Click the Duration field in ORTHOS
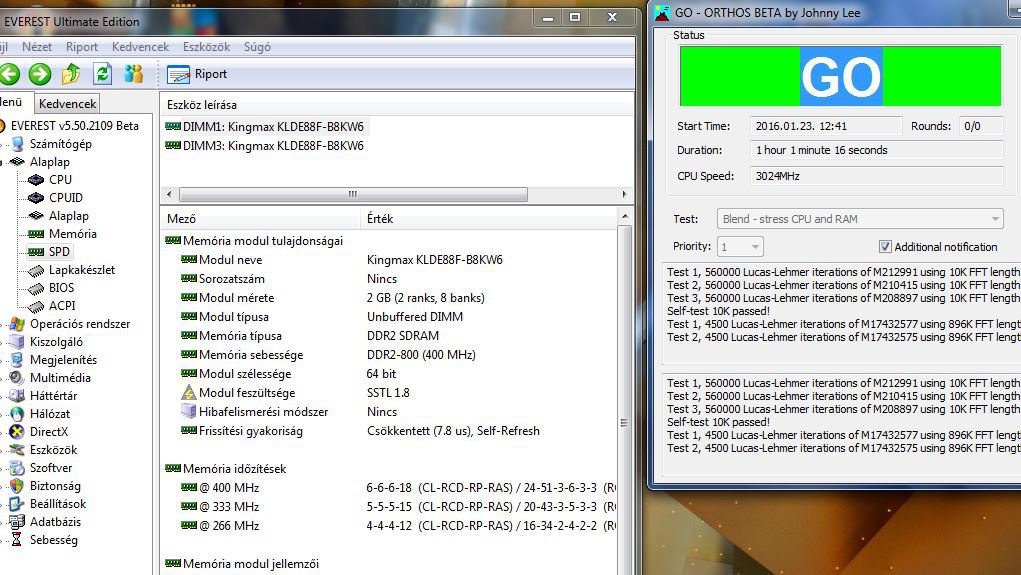 click(x=876, y=150)
